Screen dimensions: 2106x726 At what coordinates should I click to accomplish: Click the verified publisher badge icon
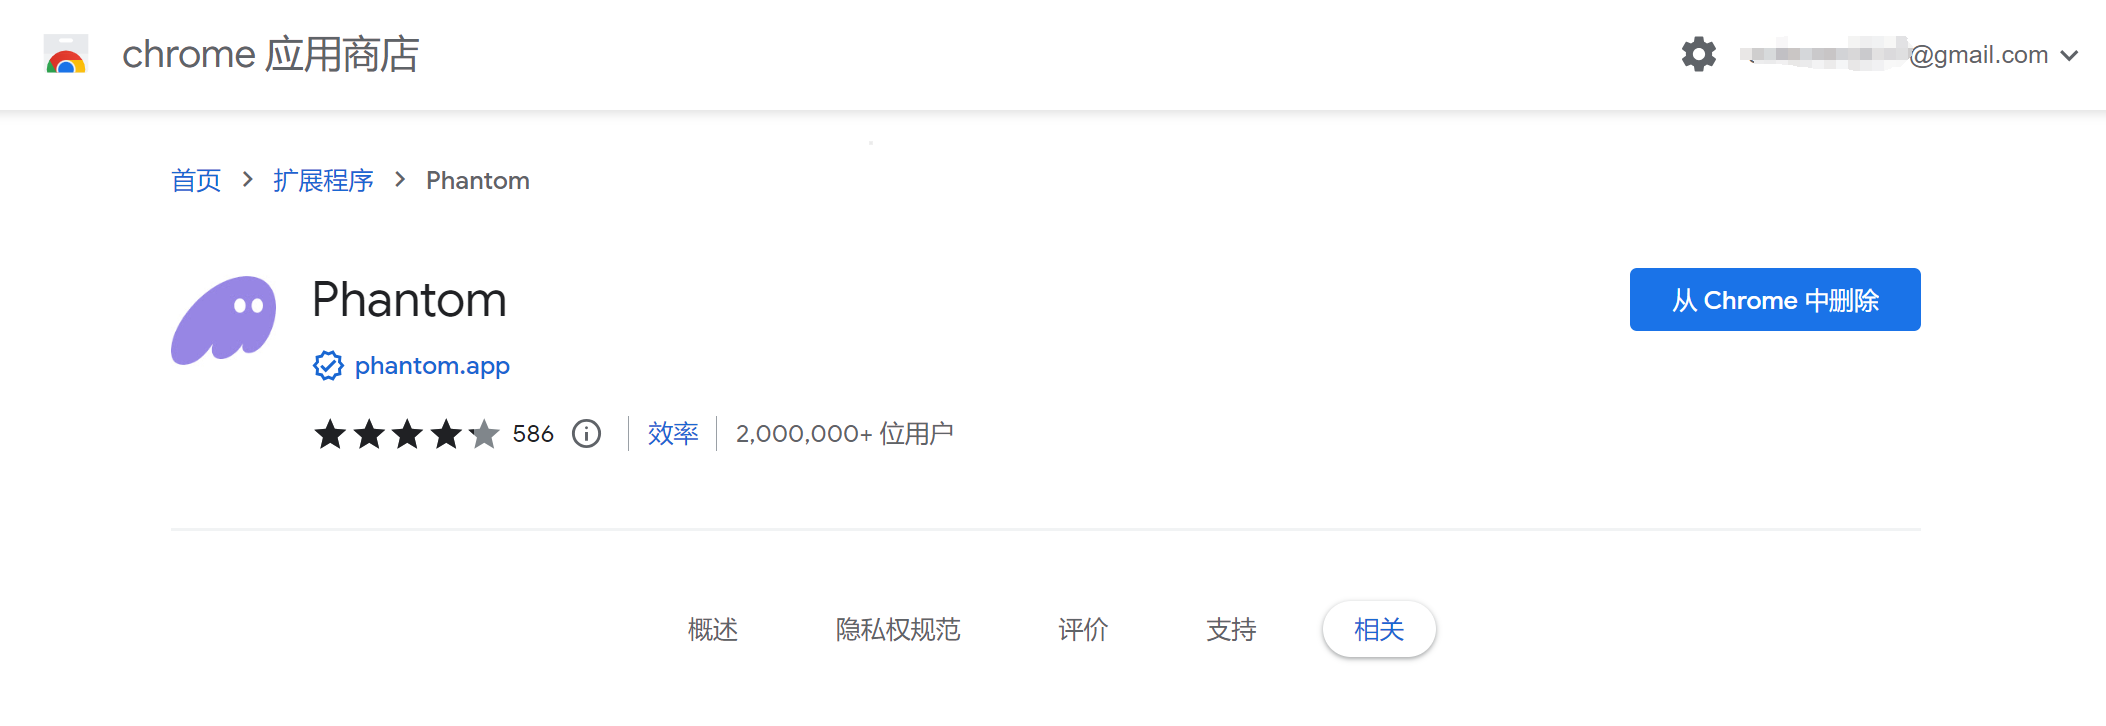point(328,366)
